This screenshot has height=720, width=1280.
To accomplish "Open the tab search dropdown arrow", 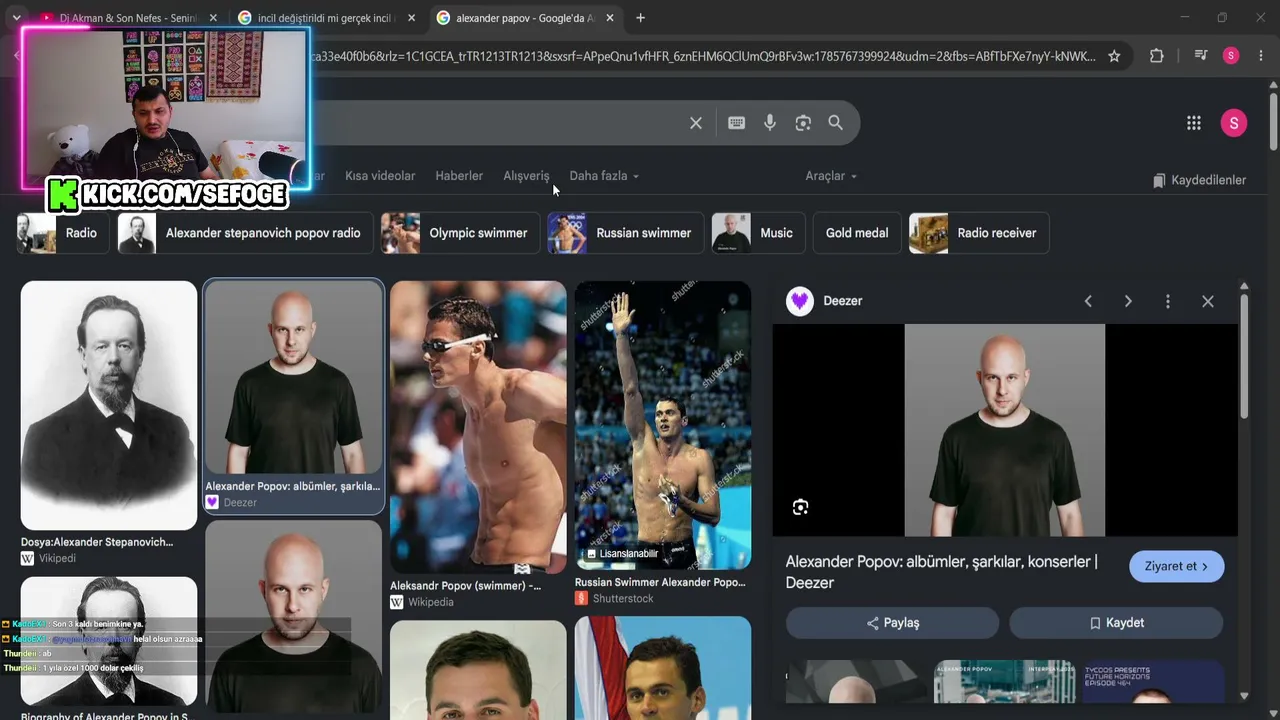I will point(16,18).
